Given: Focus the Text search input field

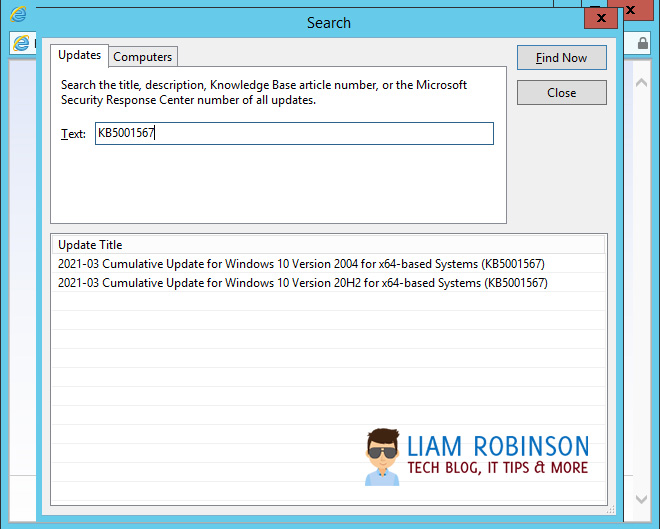Looking at the screenshot, I should point(294,133).
